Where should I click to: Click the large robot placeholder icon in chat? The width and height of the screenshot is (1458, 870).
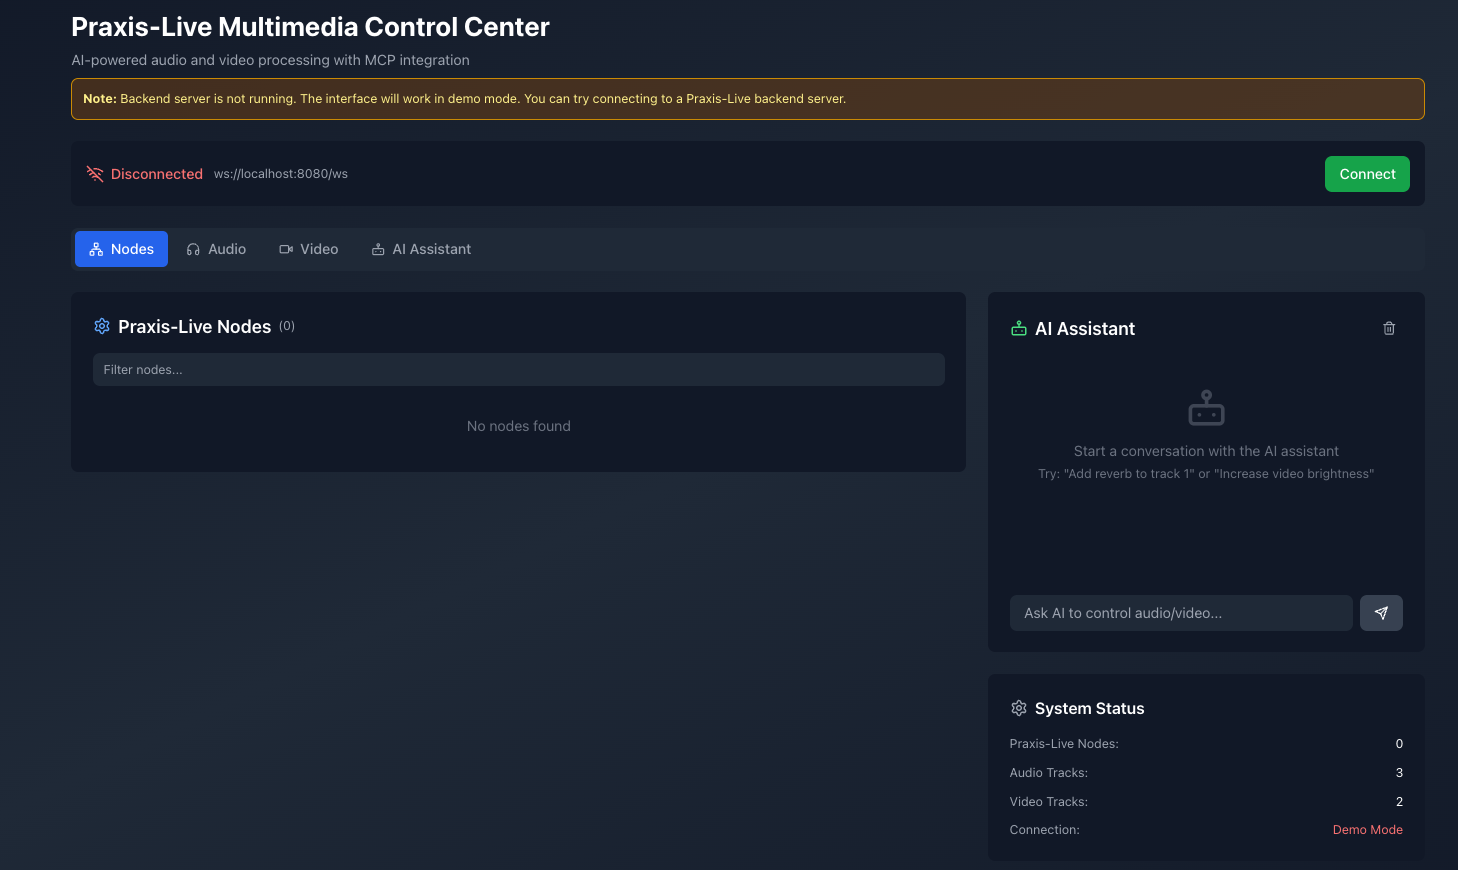point(1206,408)
